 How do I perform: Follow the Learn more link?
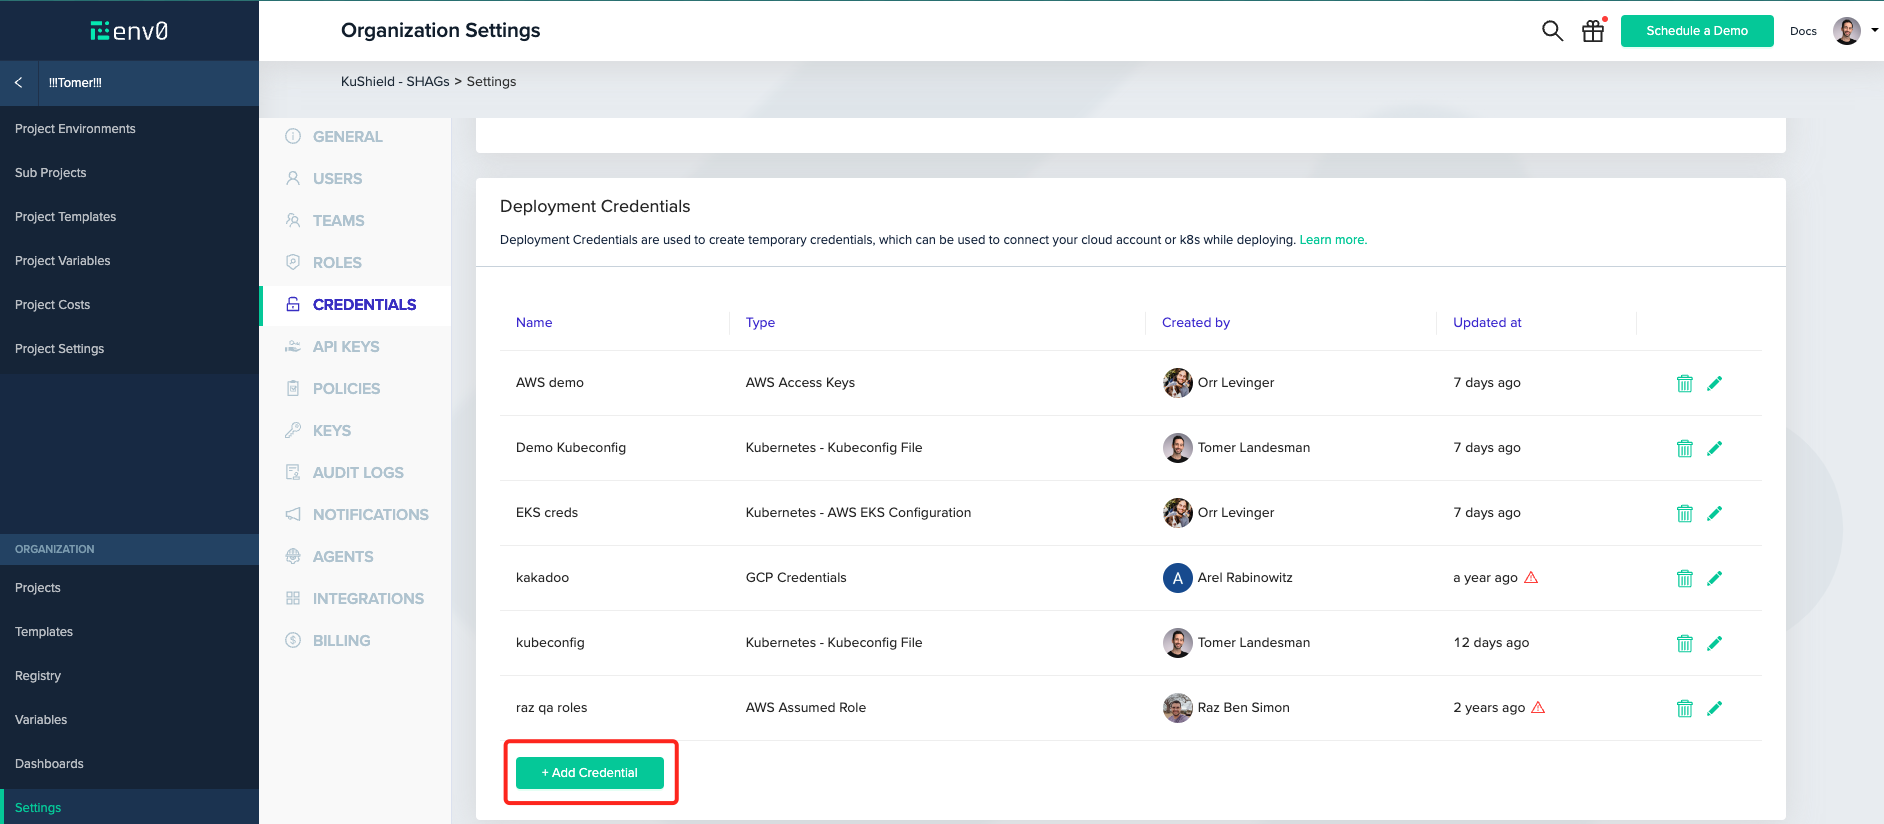[1333, 240]
